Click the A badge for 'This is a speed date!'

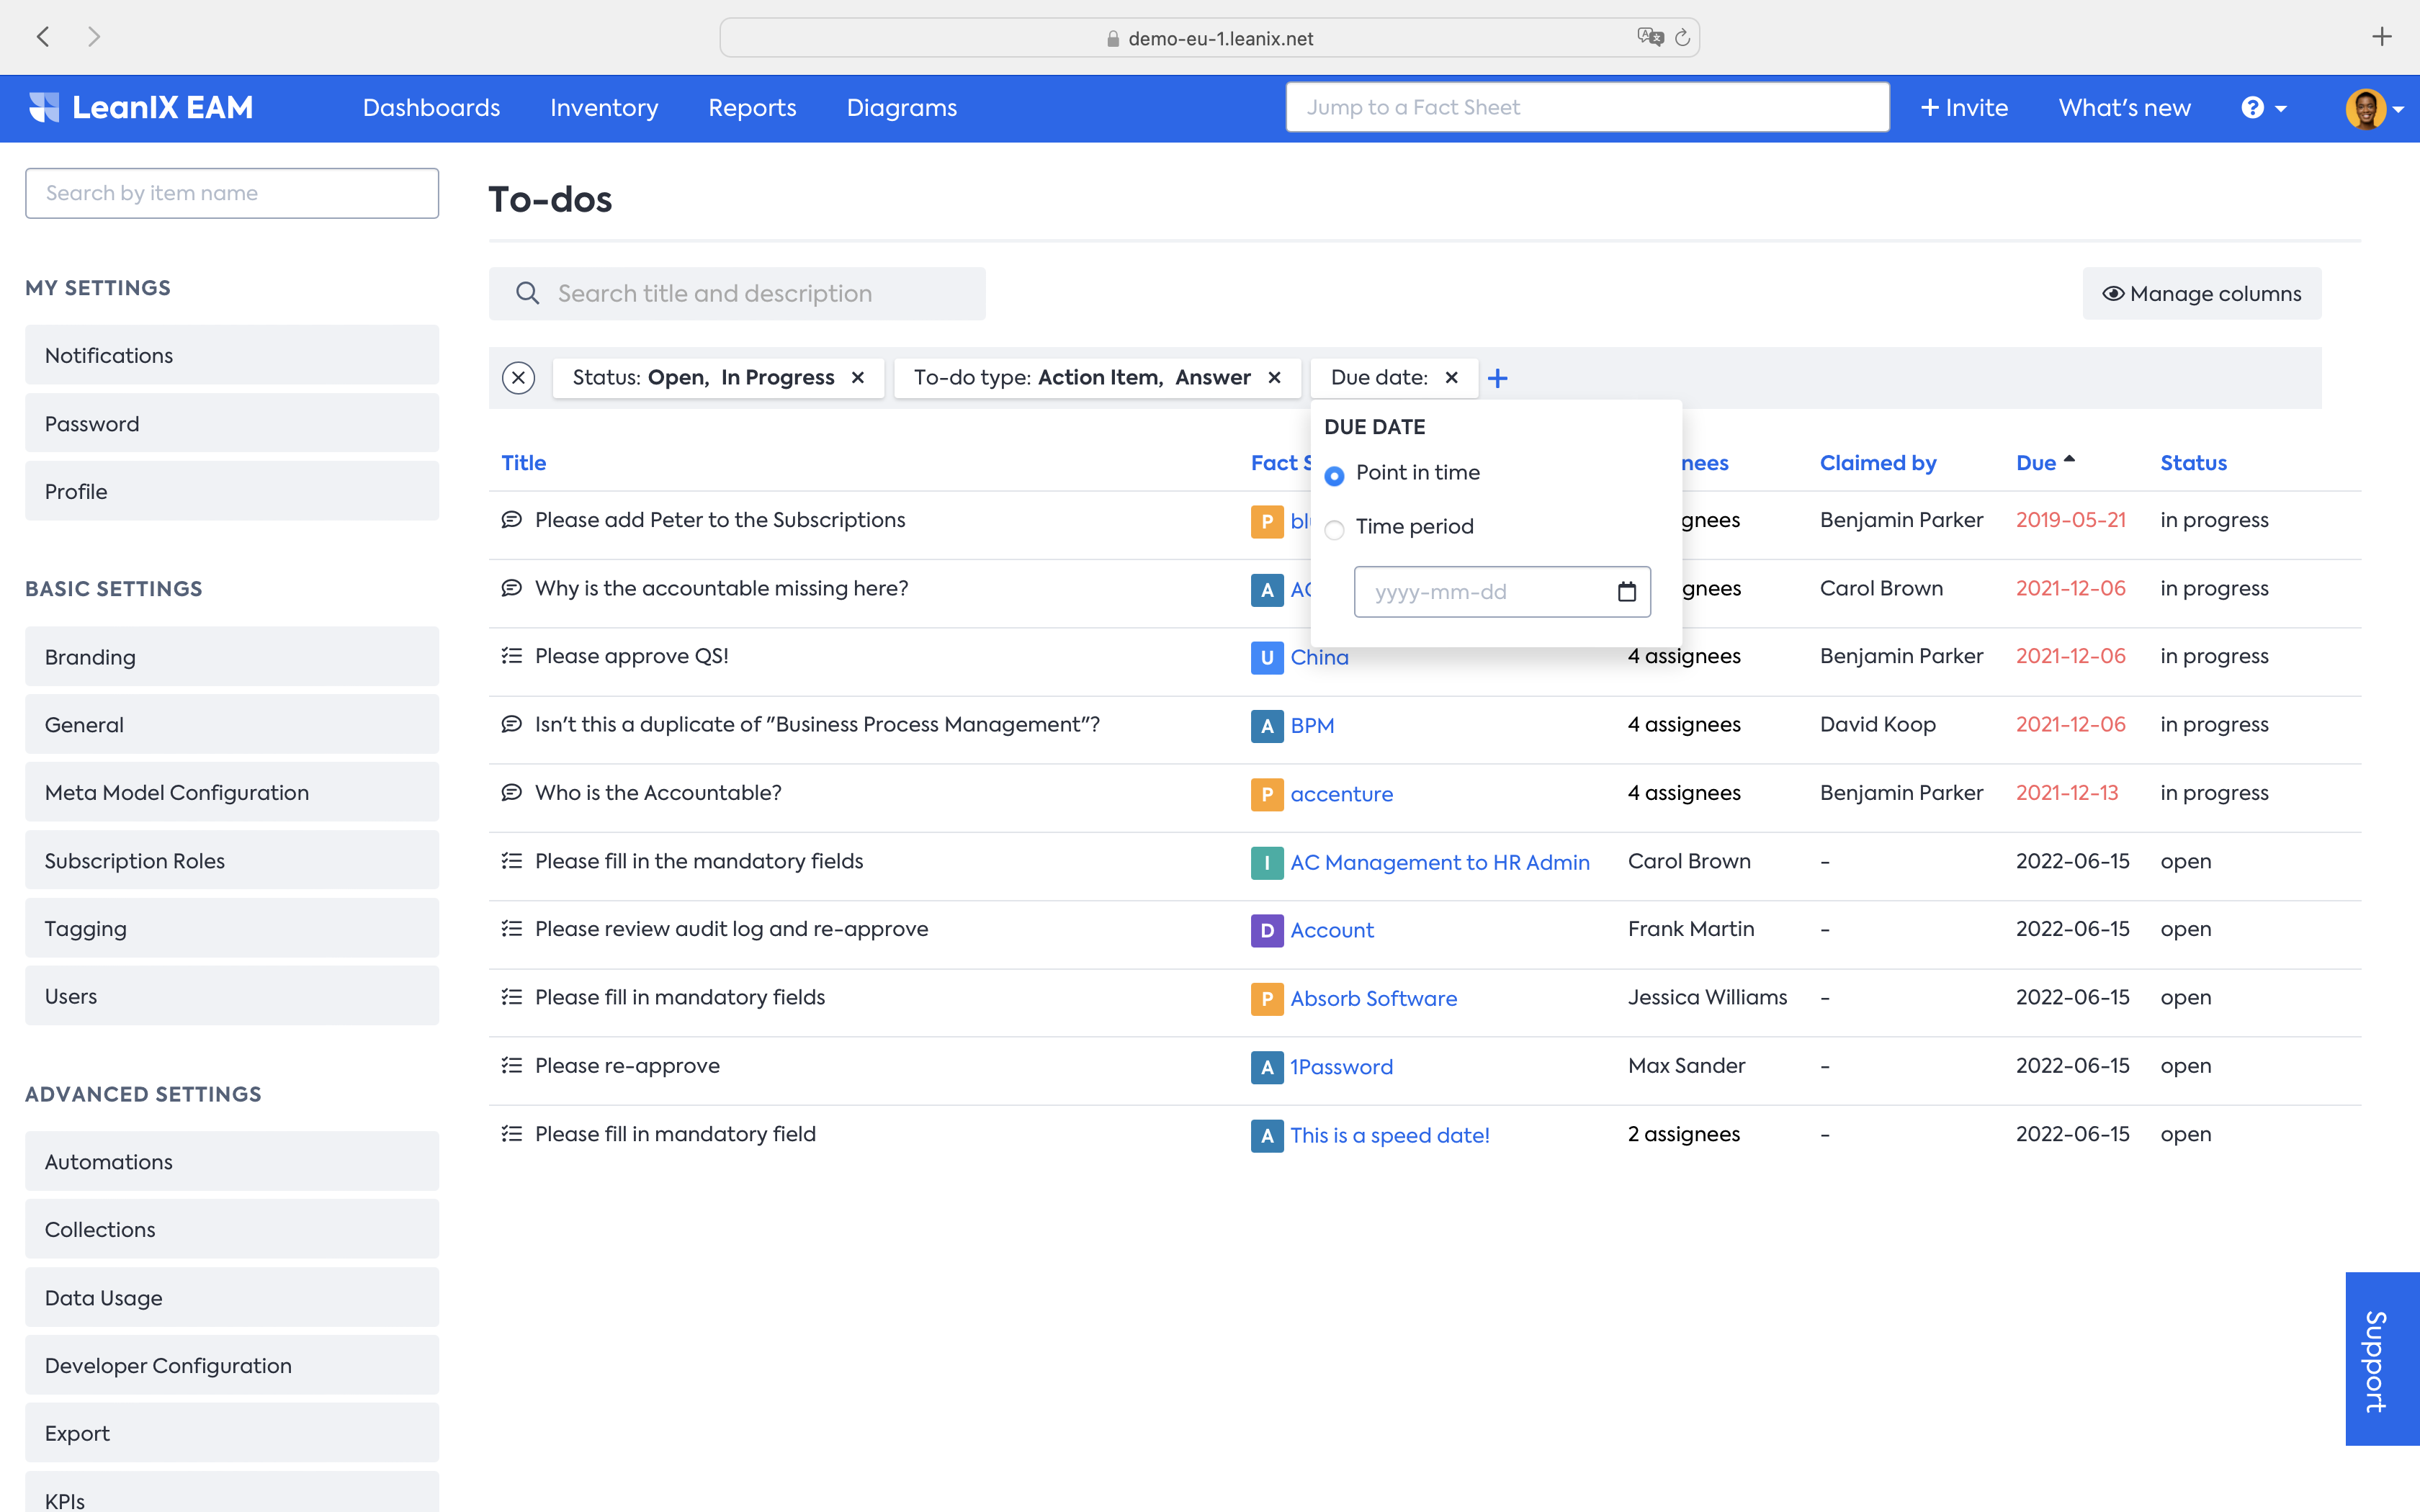1267,1135
